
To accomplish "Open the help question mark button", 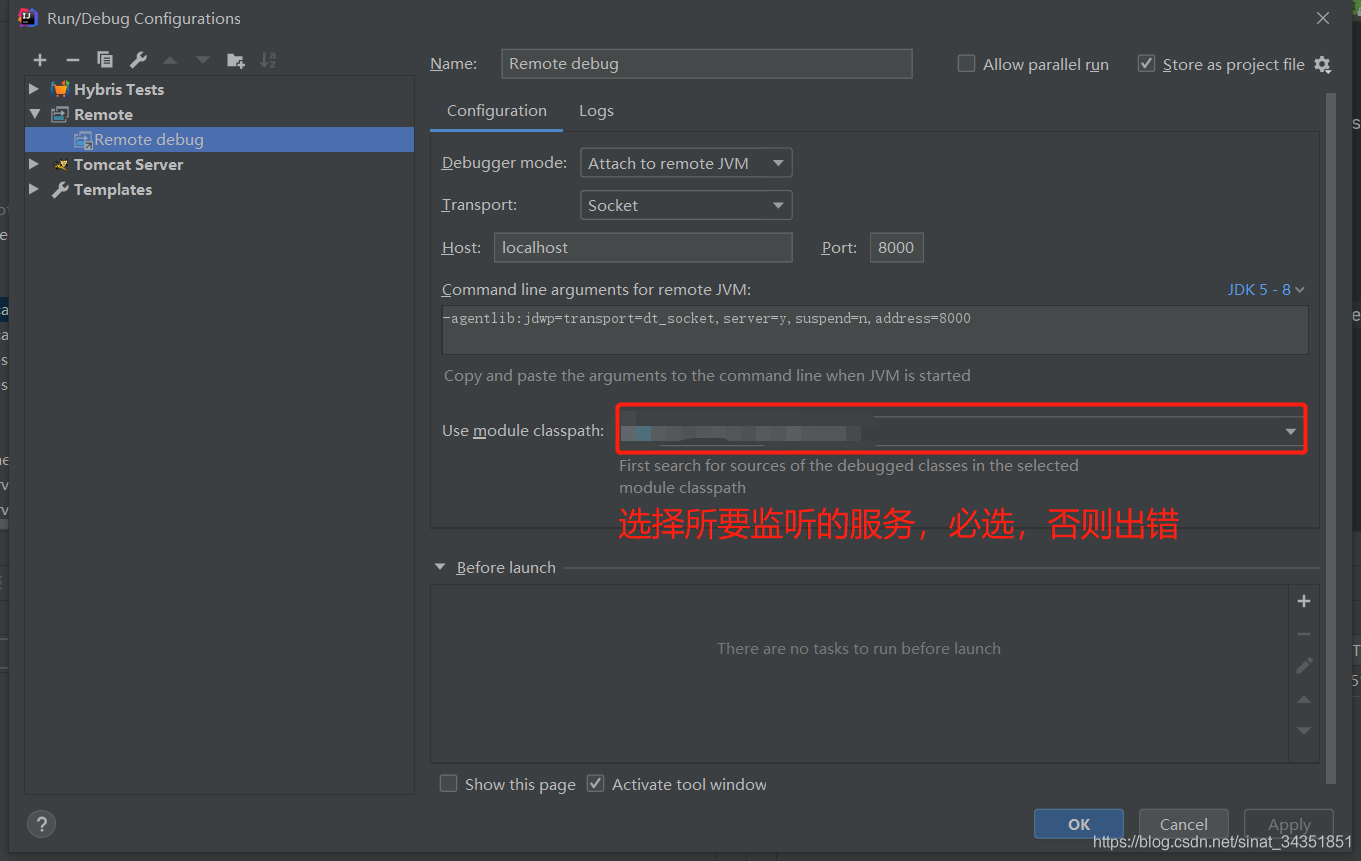I will [41, 824].
